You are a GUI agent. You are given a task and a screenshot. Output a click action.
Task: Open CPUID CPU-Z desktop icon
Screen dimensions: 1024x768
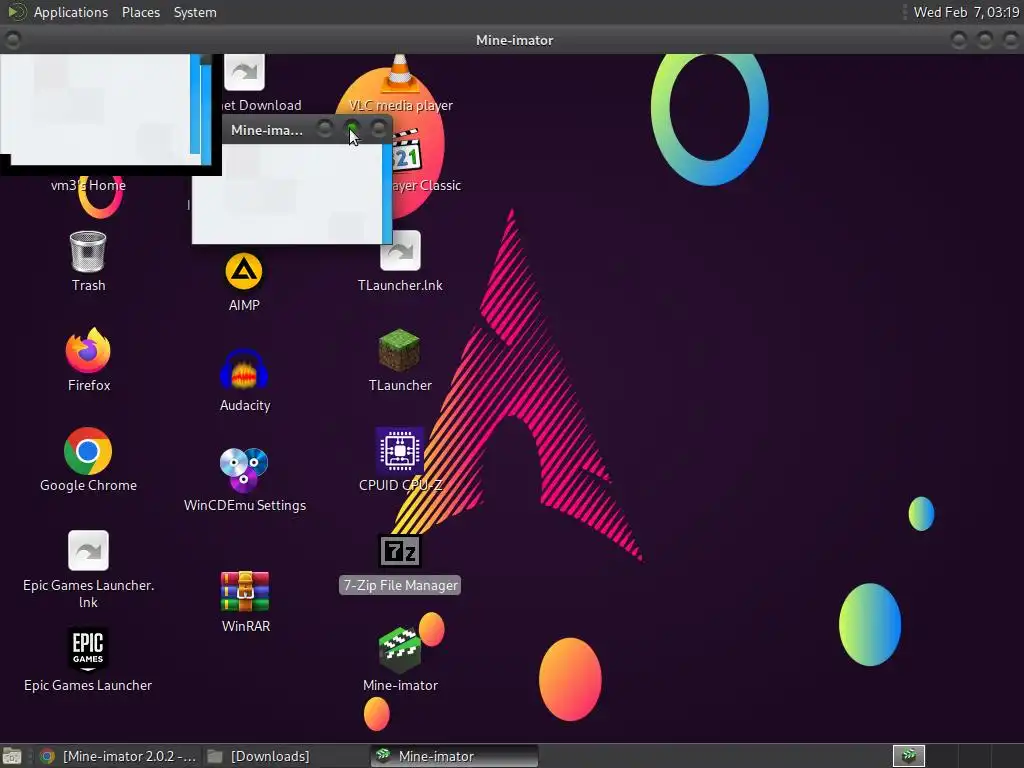point(400,450)
